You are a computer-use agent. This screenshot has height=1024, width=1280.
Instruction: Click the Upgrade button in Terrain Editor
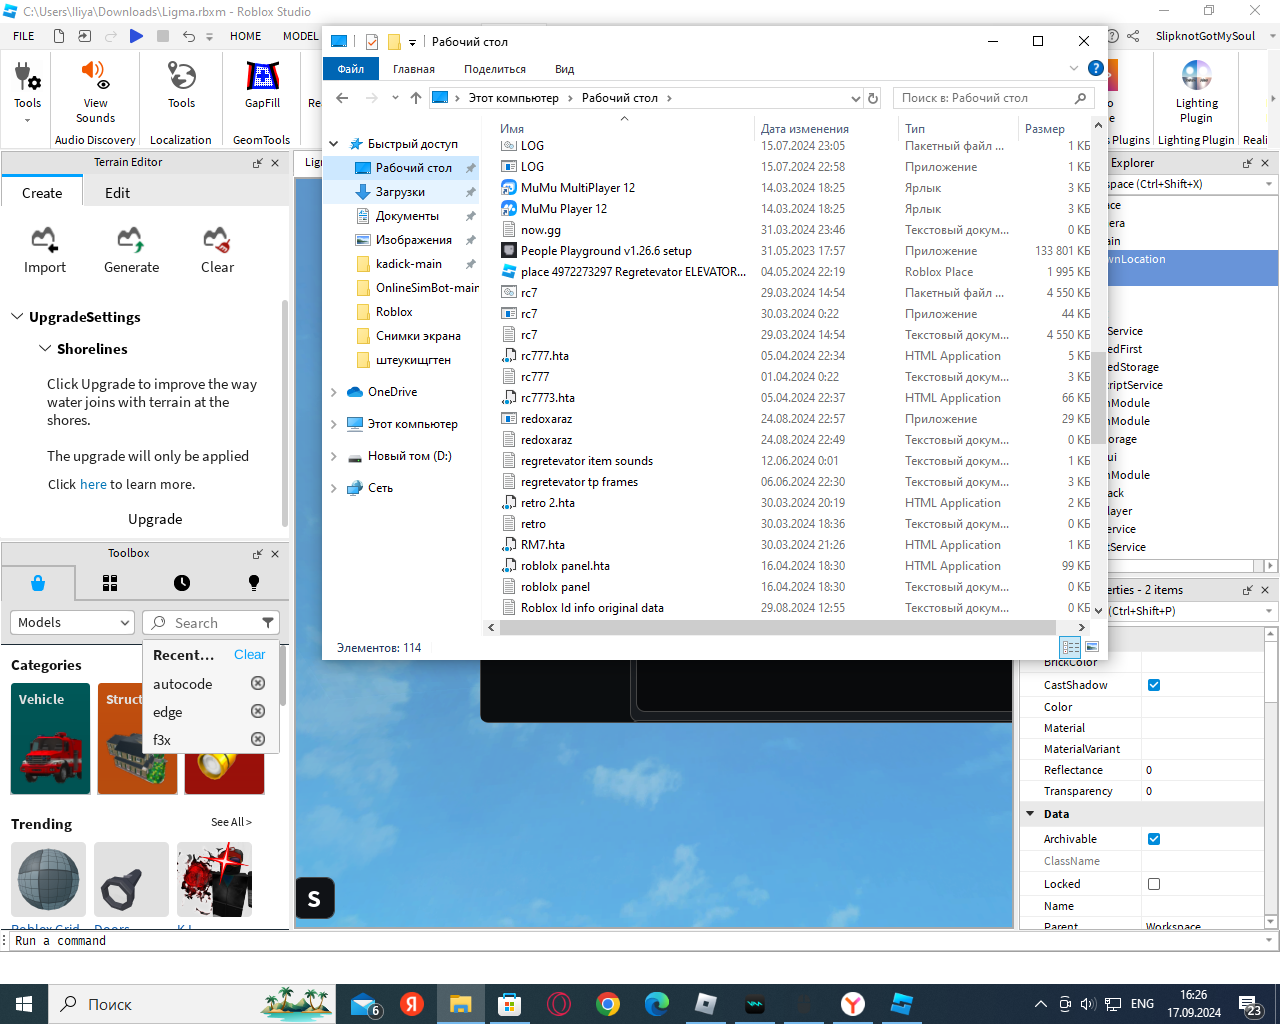tap(155, 519)
